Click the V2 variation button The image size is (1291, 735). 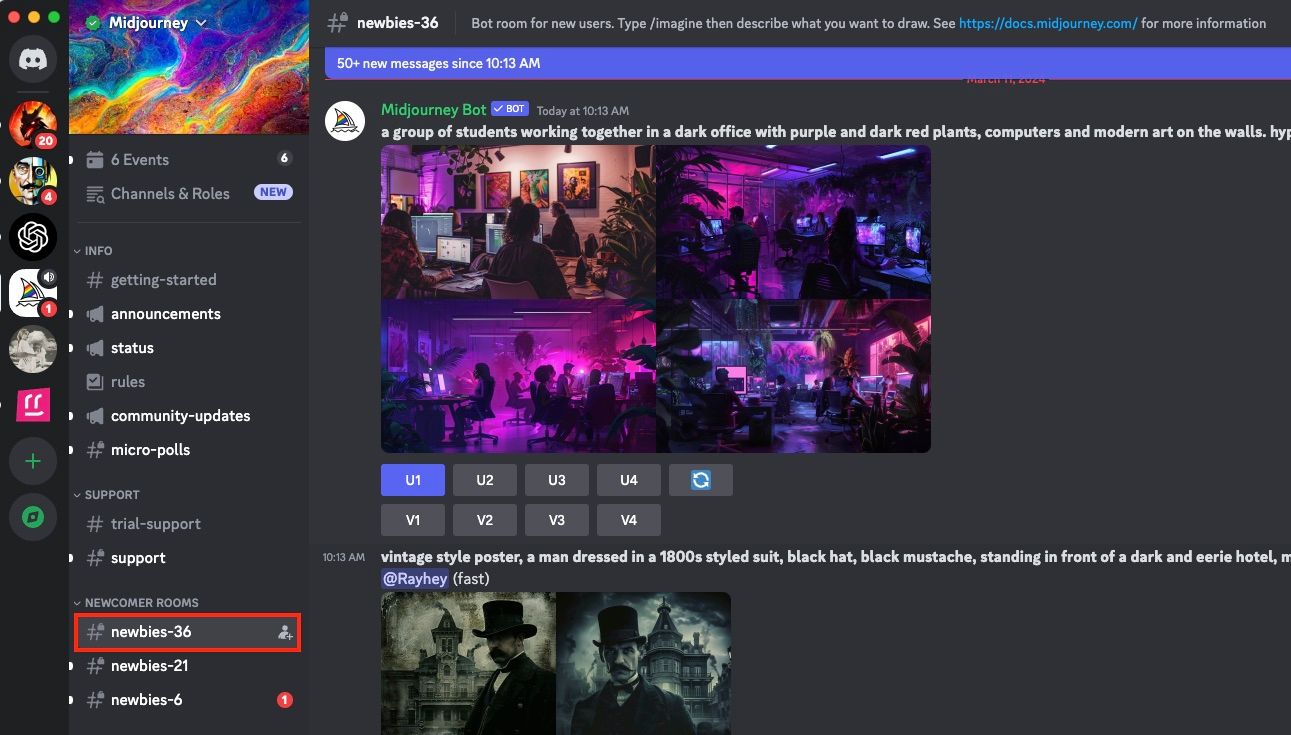(x=485, y=520)
